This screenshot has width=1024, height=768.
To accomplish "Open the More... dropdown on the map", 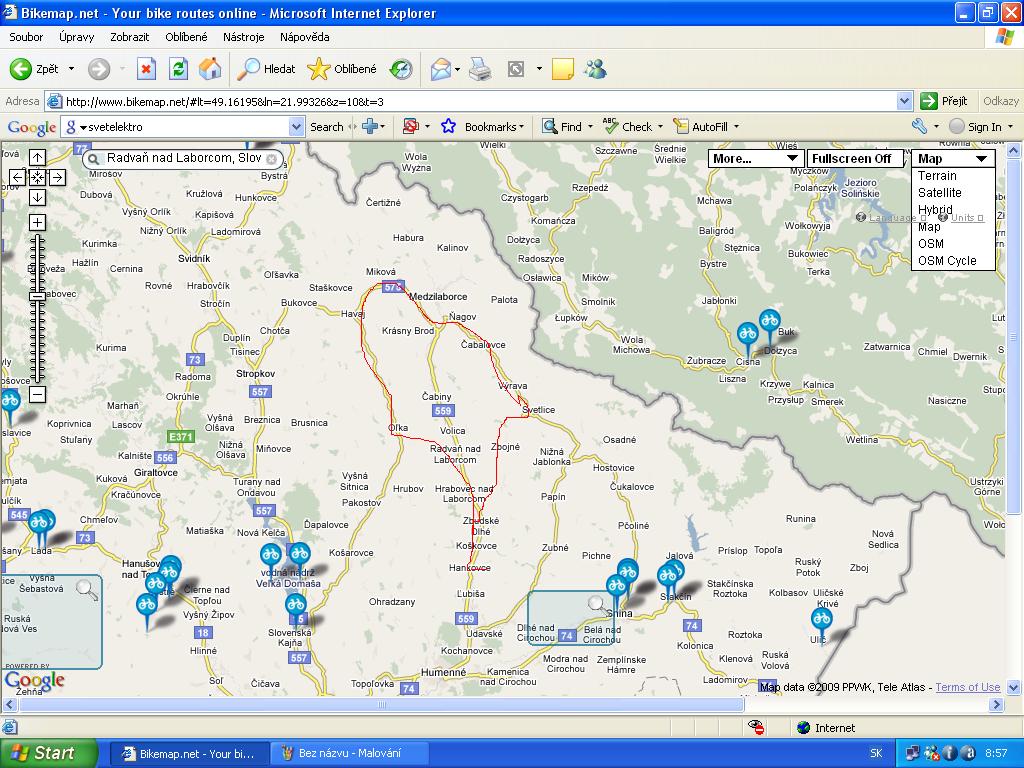I will tap(755, 158).
